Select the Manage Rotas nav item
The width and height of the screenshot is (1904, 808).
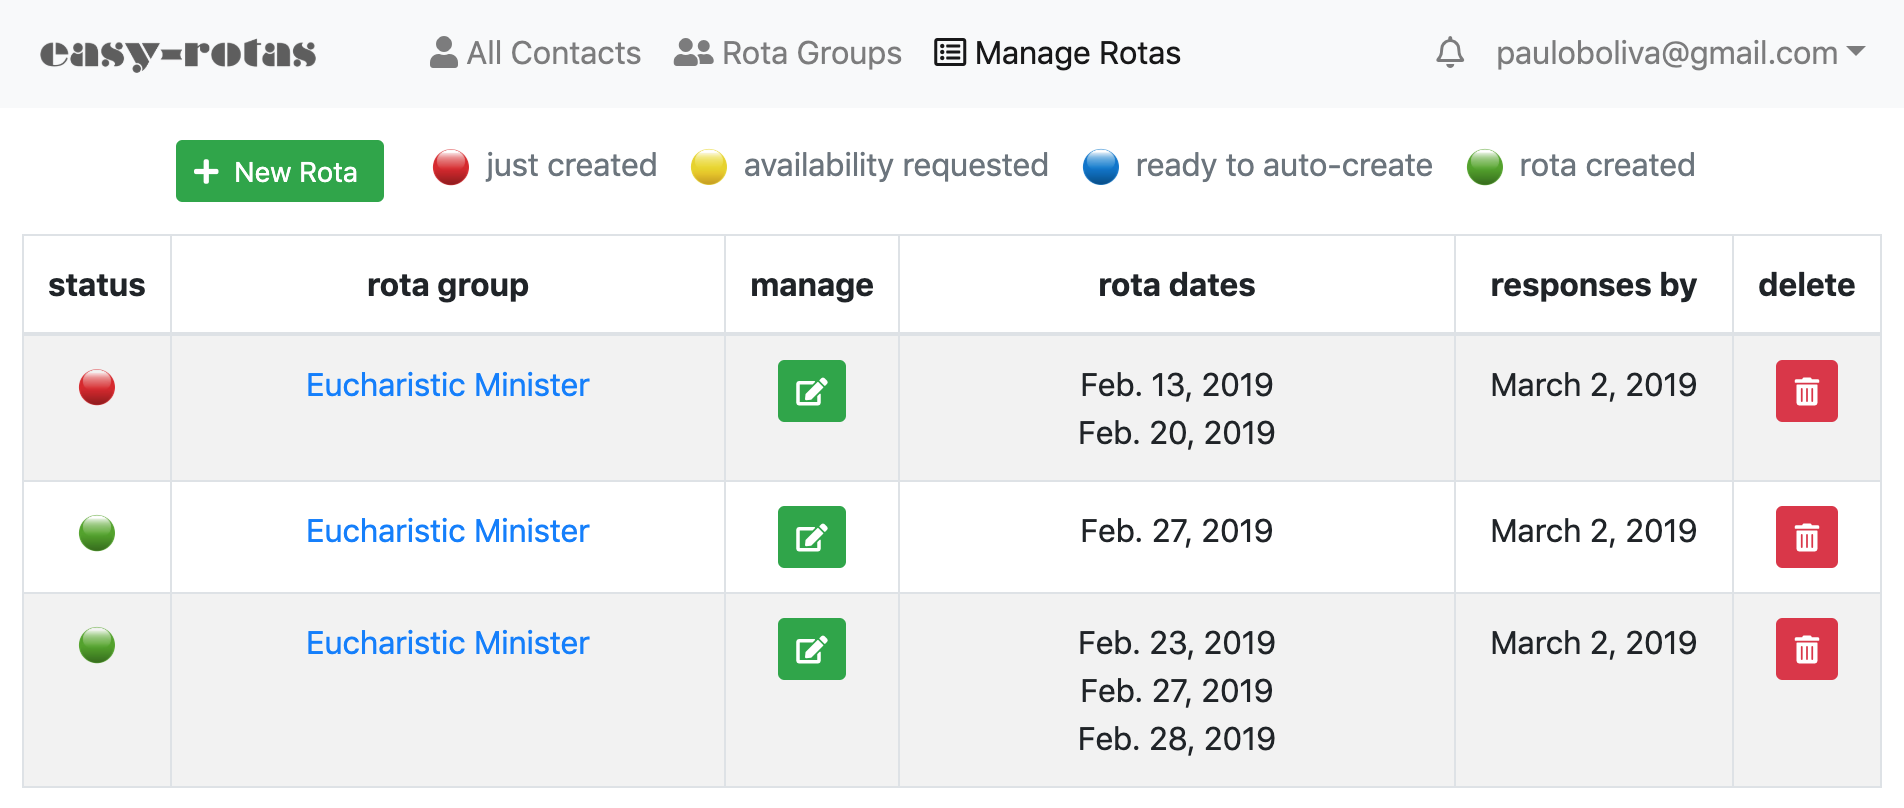(1057, 53)
